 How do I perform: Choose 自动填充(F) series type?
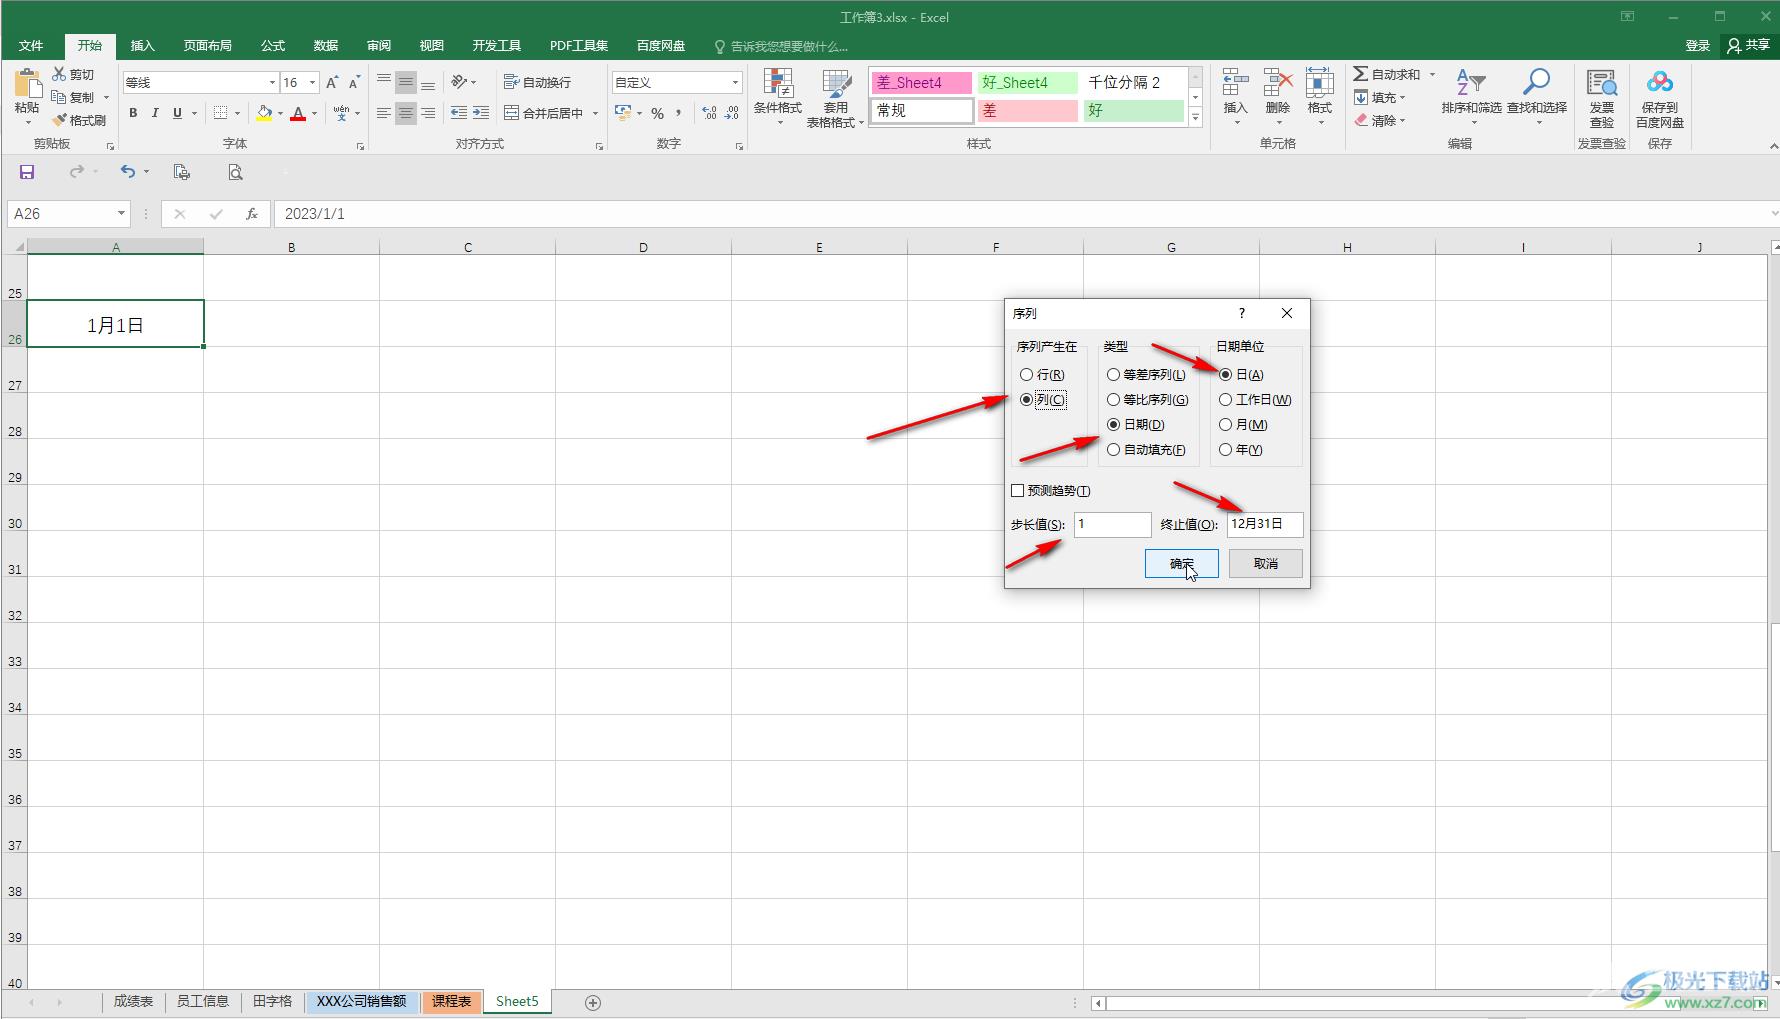(1146, 449)
